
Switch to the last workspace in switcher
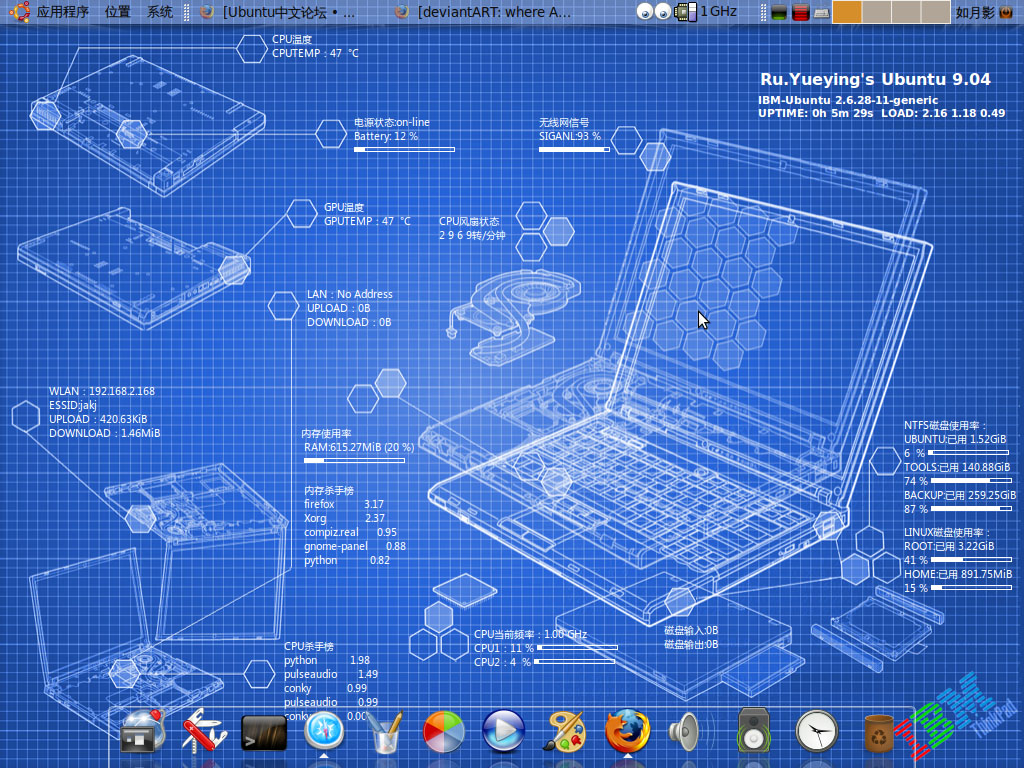pyautogui.click(x=935, y=12)
